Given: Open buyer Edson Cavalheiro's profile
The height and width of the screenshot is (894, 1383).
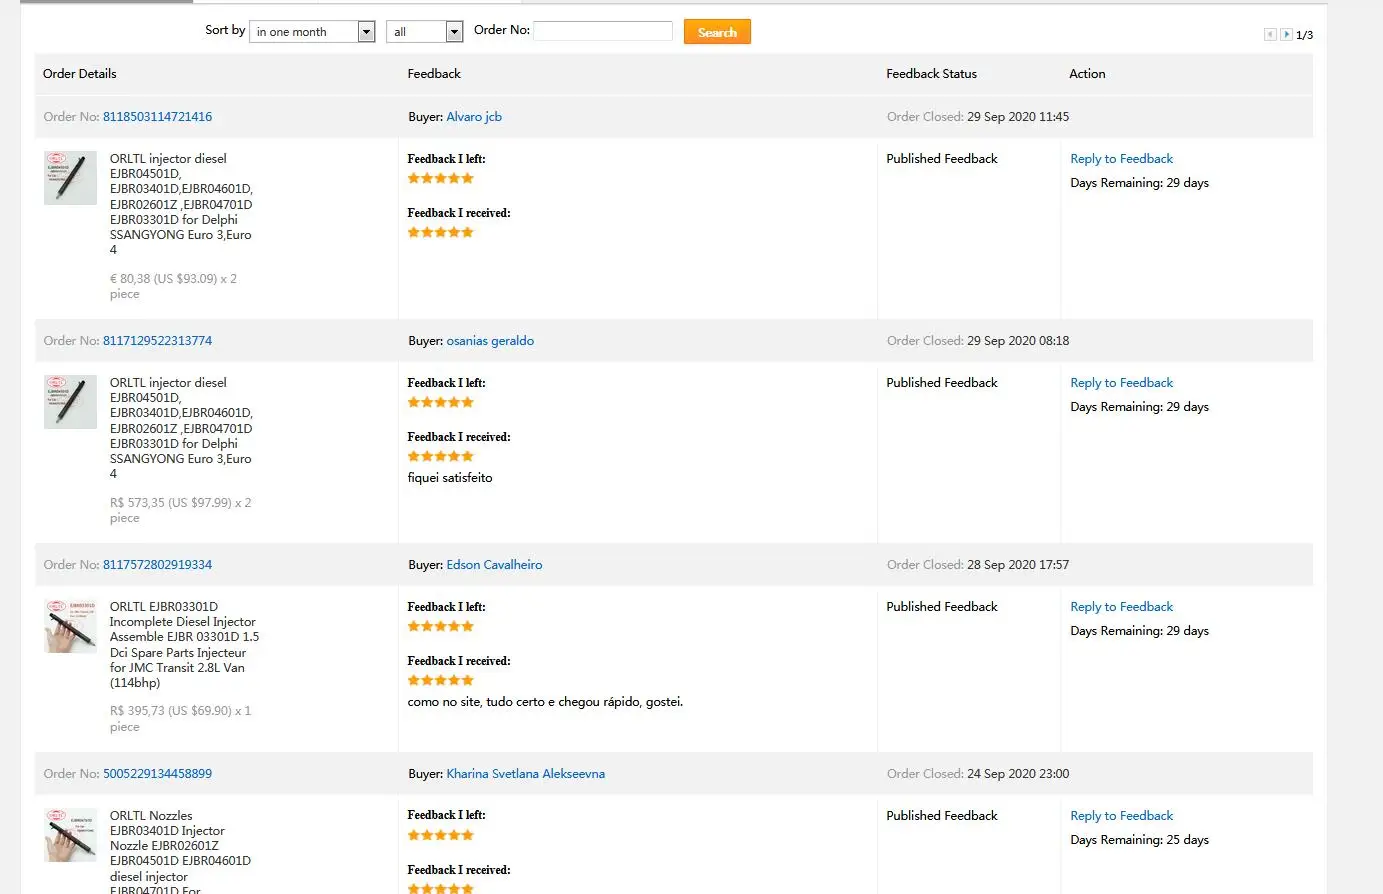Looking at the screenshot, I should click(494, 565).
